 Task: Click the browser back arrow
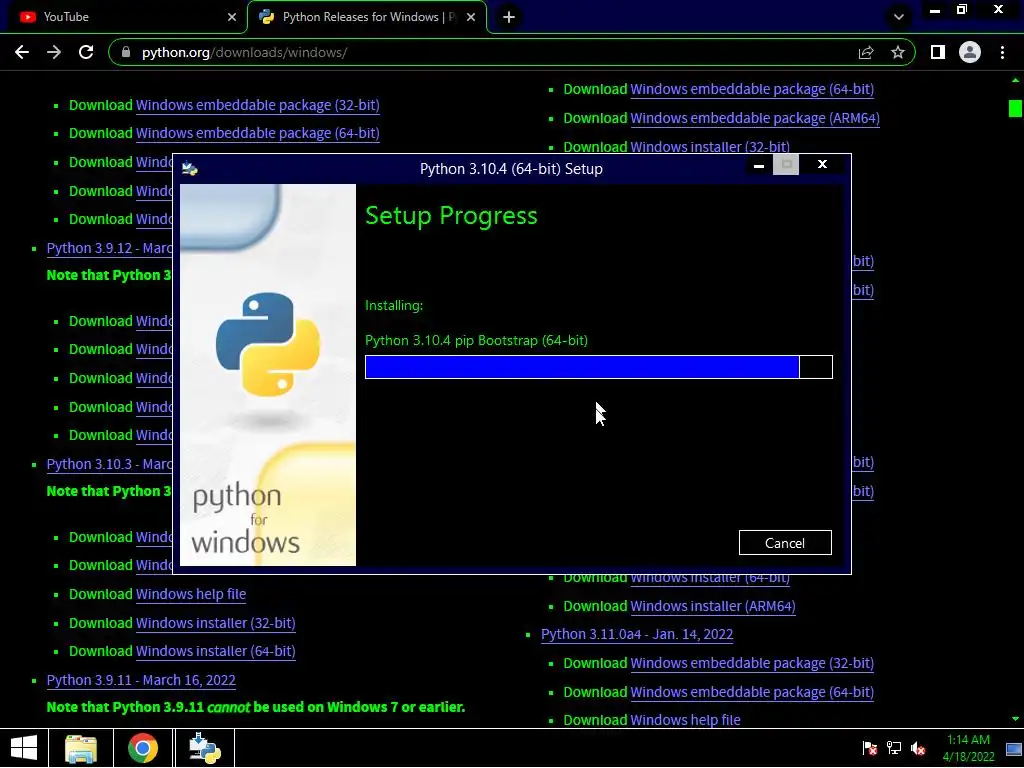22,52
